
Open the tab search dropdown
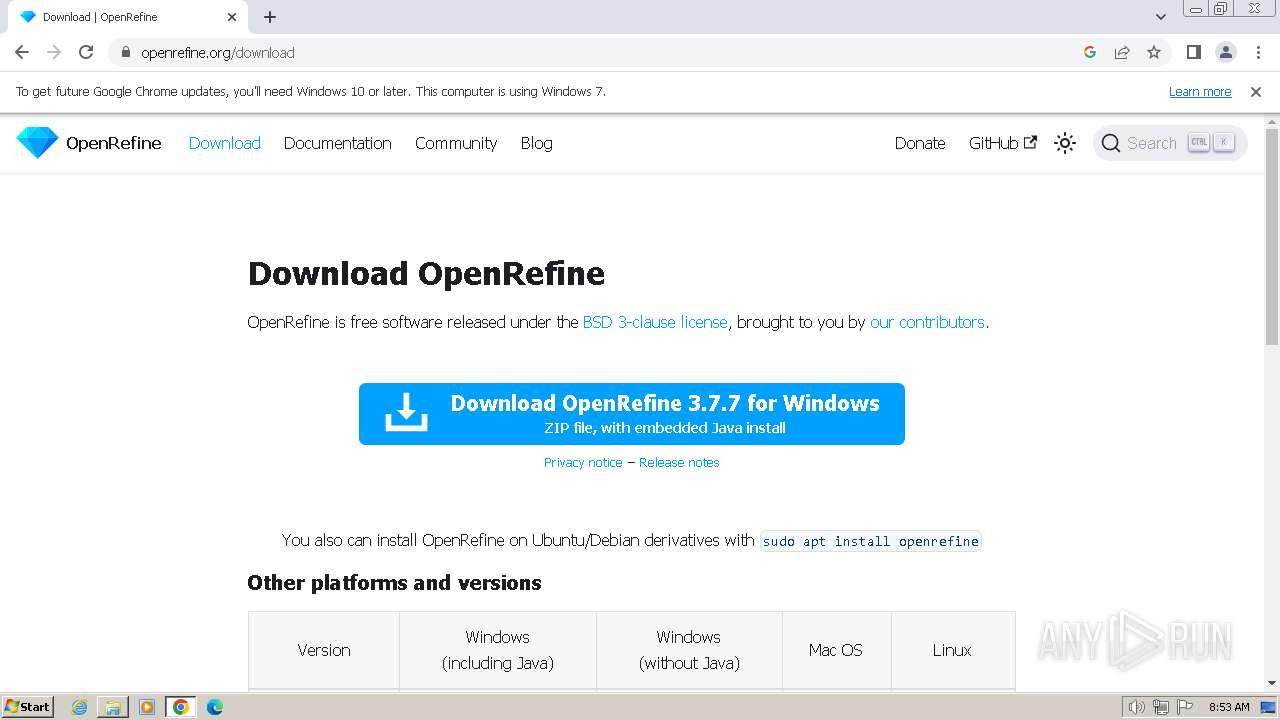[1161, 17]
